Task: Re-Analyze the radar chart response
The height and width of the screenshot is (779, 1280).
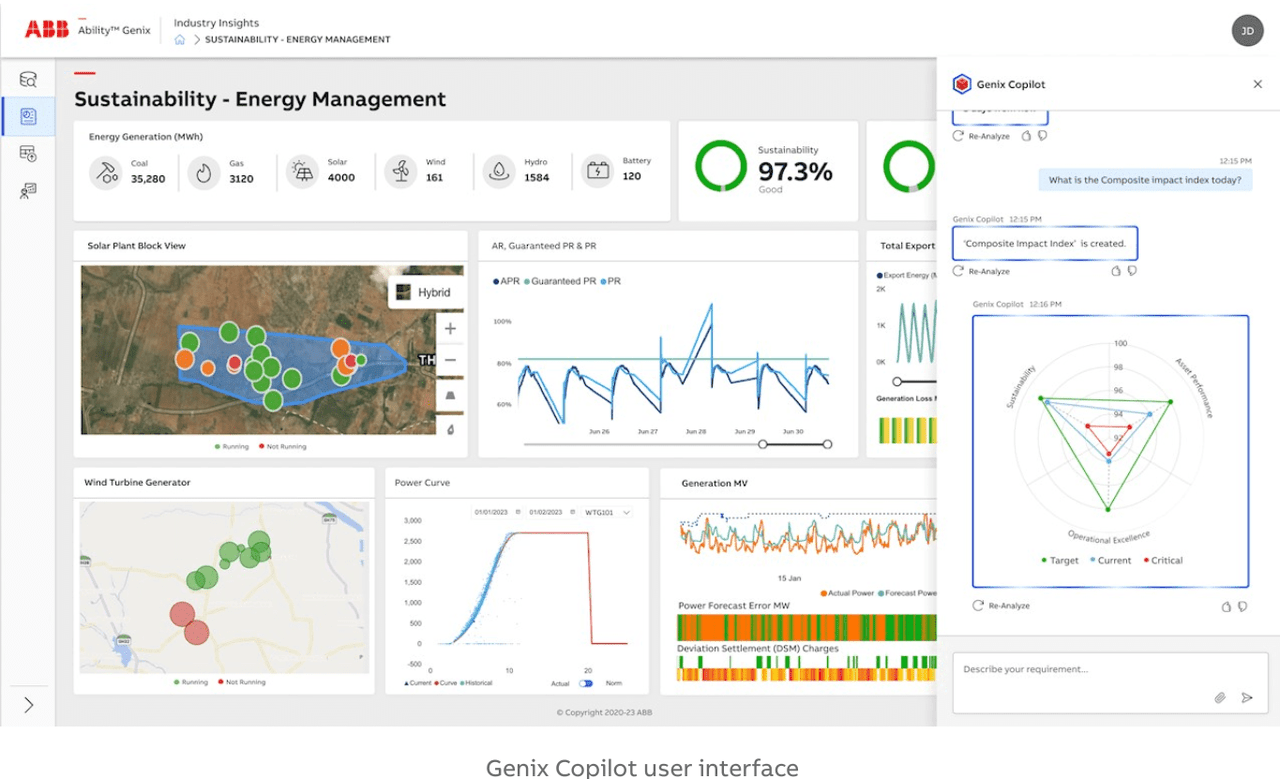Action: click(x=1001, y=606)
